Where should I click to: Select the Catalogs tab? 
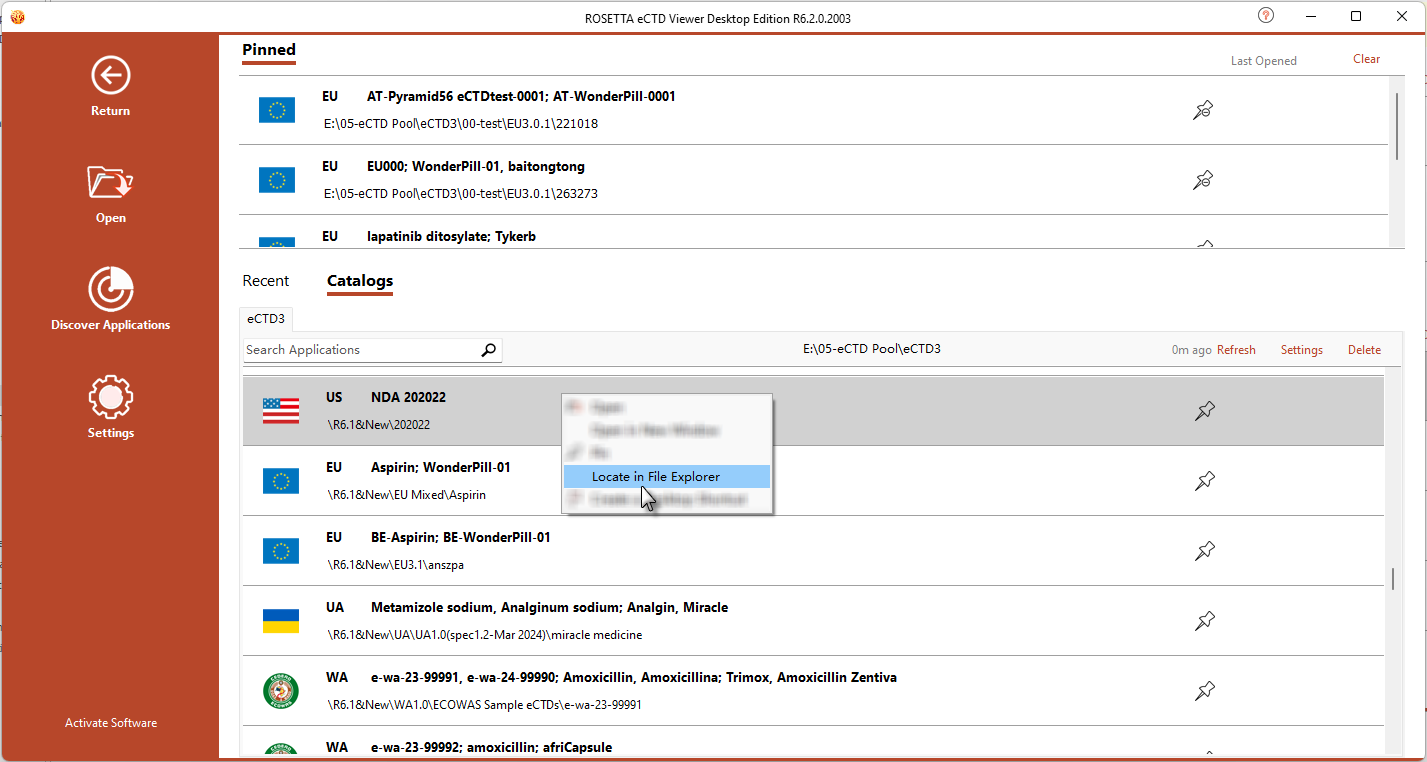point(360,281)
